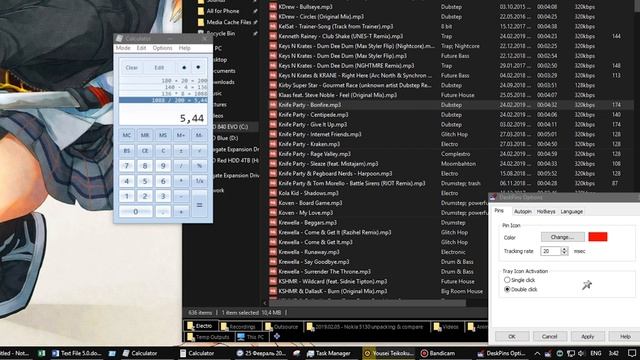Viewport: 640px width, 360px height.
Task: Click the BS backspace key in Calculator
Action: click(x=127, y=151)
